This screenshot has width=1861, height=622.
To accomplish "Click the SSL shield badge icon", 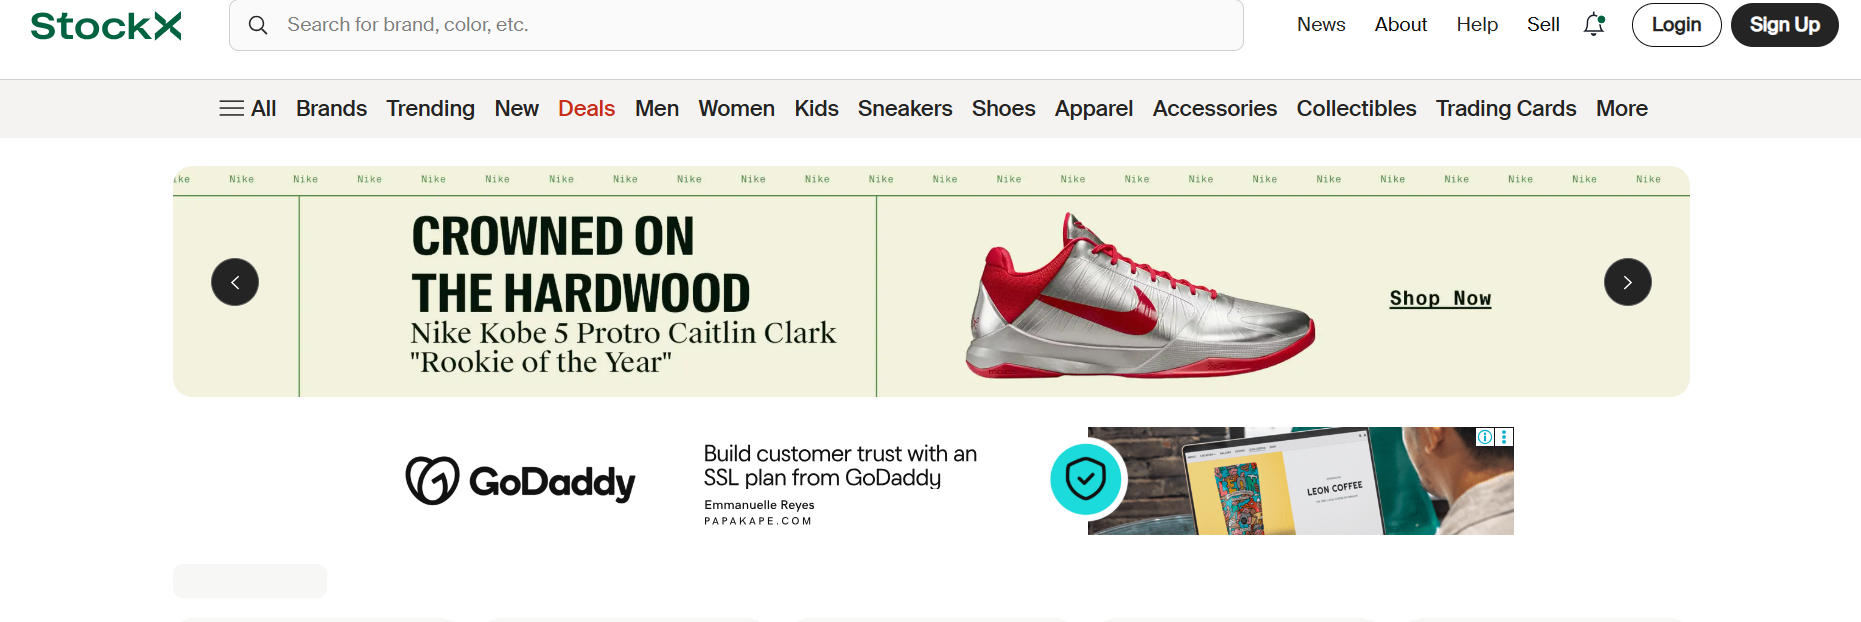I will click(x=1085, y=480).
